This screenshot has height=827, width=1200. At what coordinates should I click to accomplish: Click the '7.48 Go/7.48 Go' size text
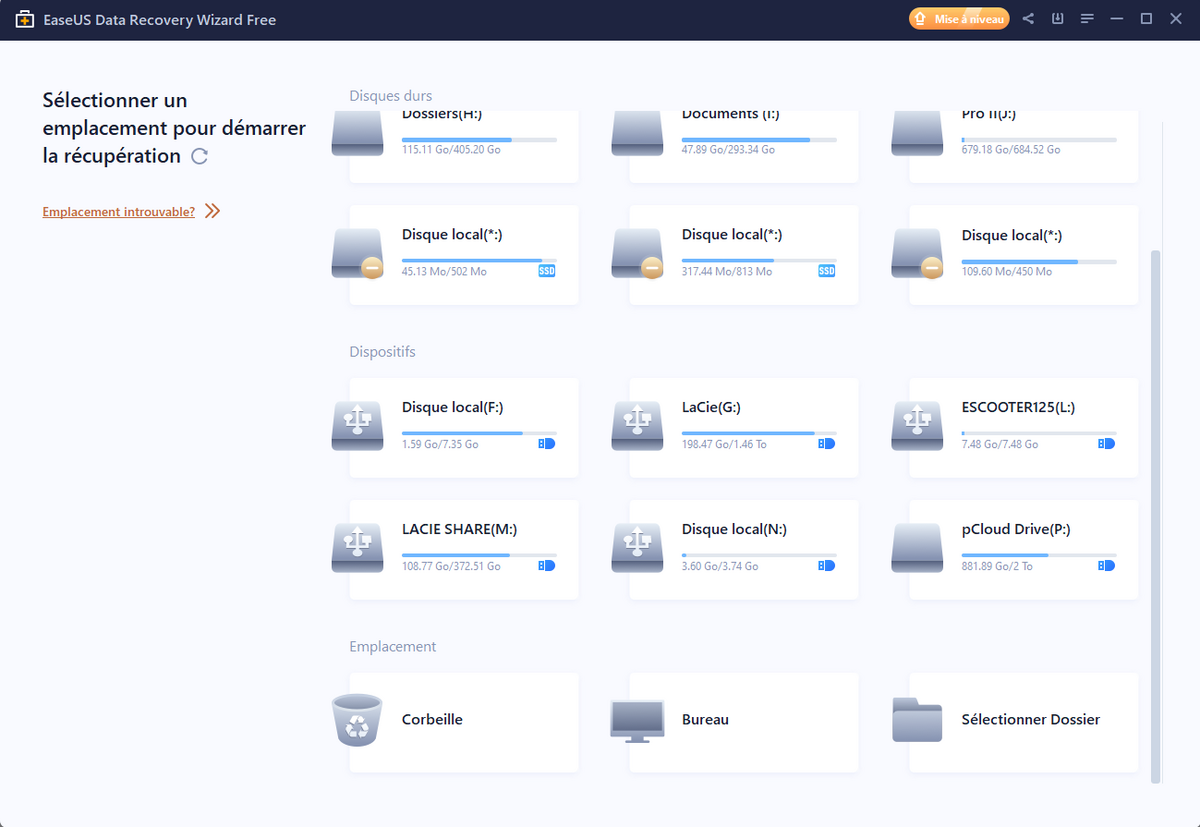(x=1000, y=444)
